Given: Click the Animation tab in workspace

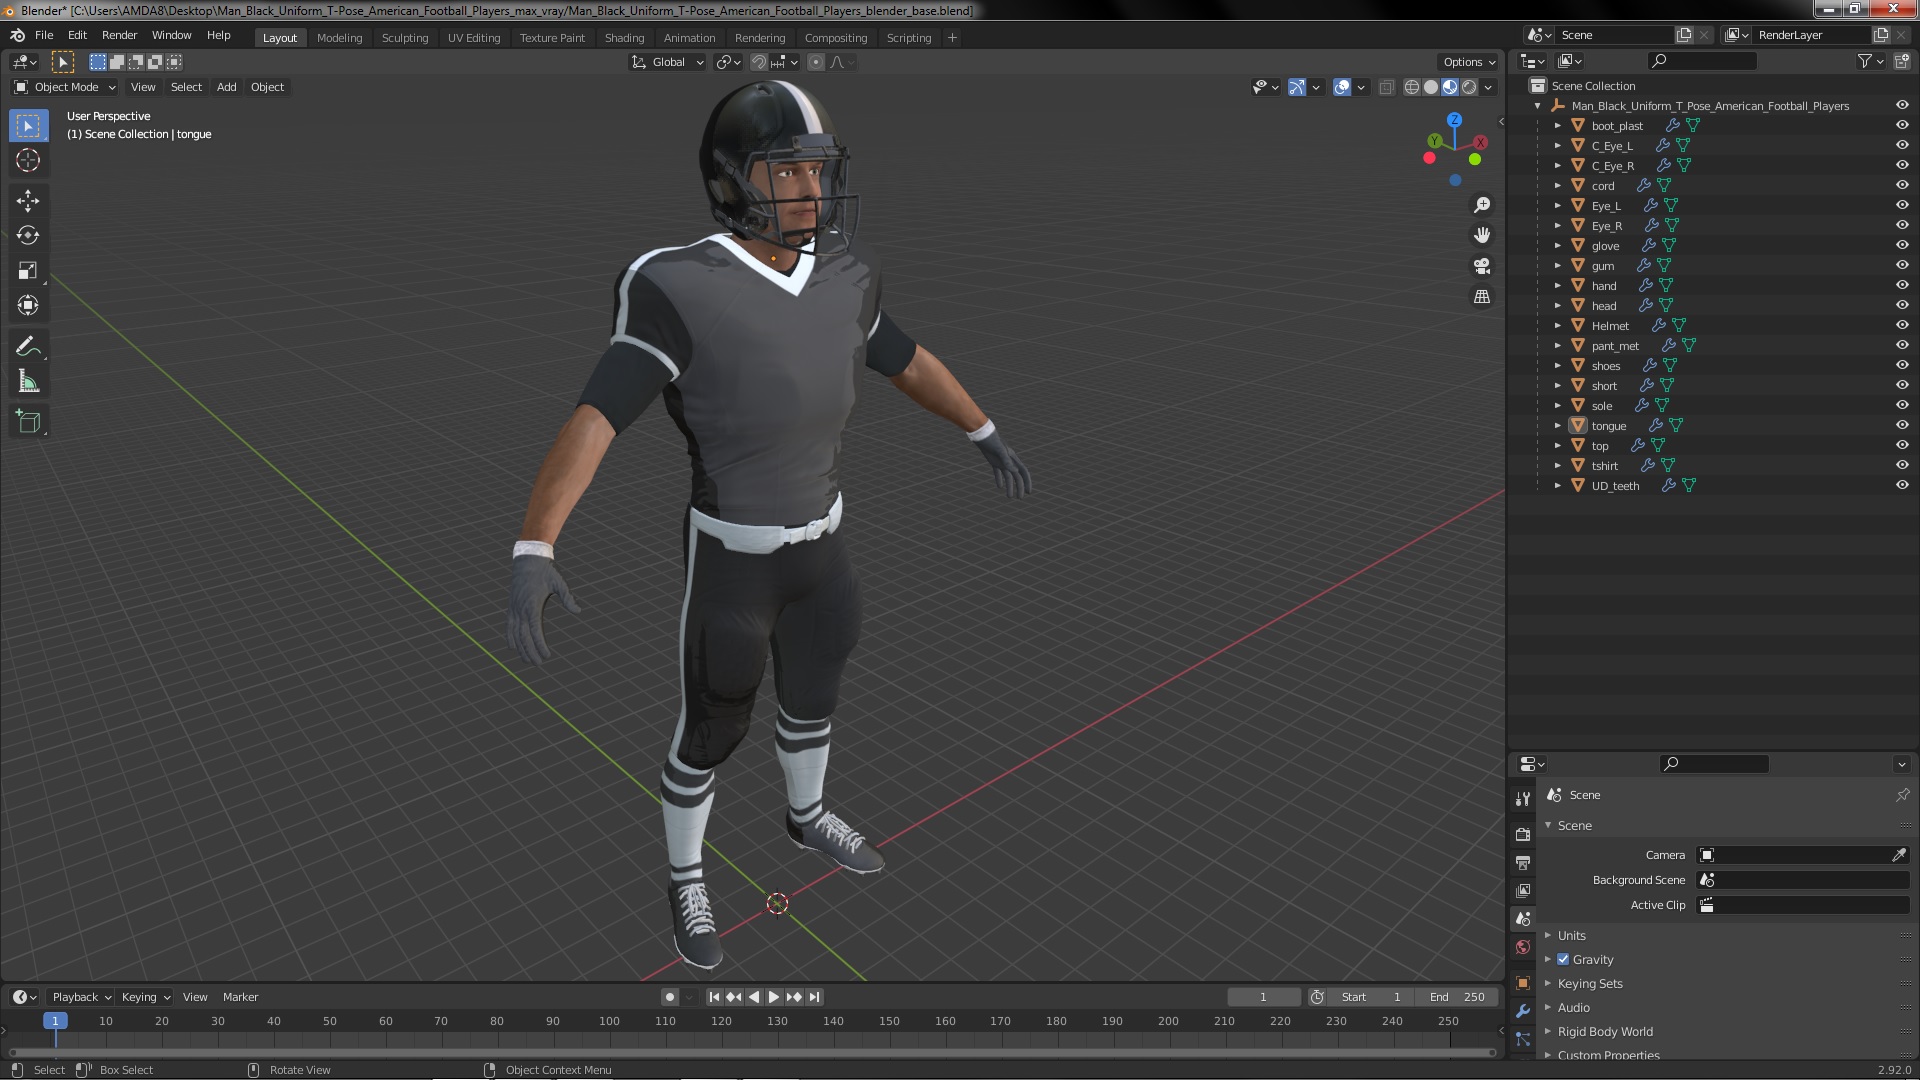Looking at the screenshot, I should coord(688,36).
